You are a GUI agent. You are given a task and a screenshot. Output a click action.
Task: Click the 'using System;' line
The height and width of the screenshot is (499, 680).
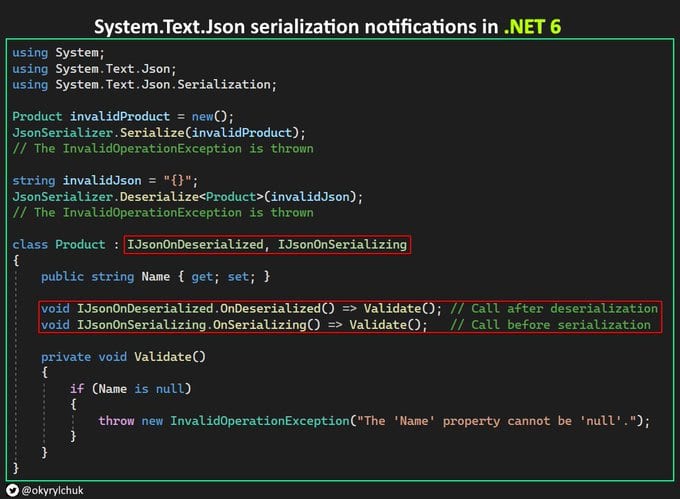coord(58,52)
